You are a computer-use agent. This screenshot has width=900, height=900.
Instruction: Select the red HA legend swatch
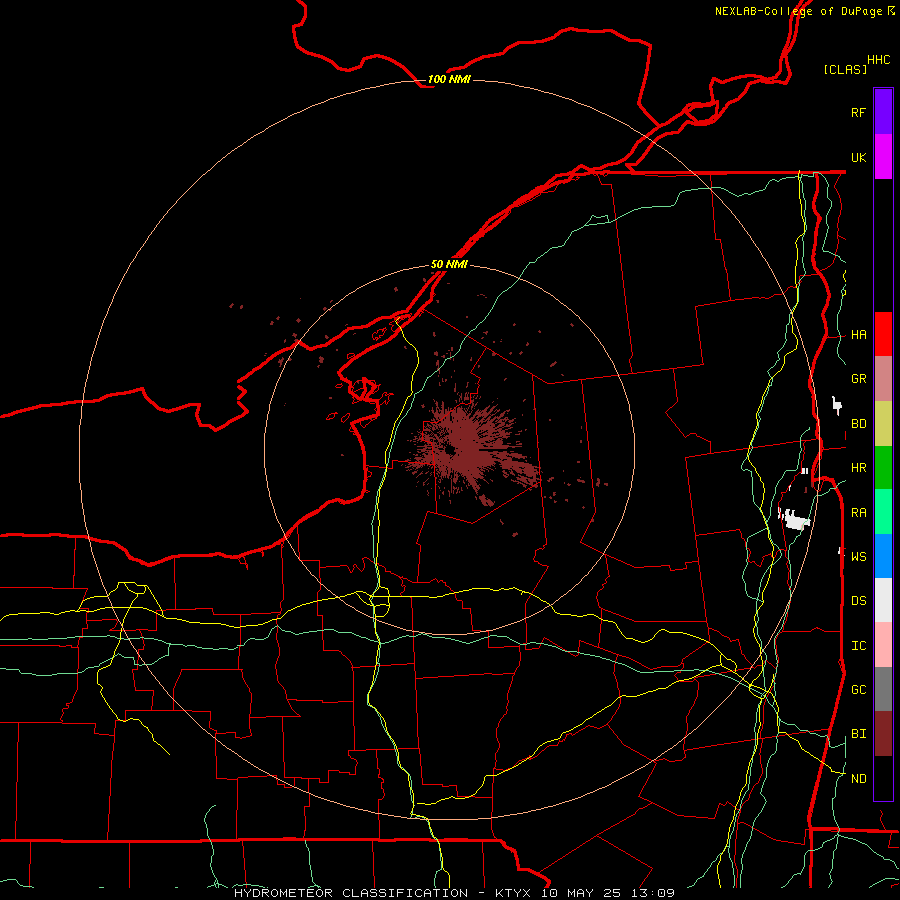click(883, 334)
